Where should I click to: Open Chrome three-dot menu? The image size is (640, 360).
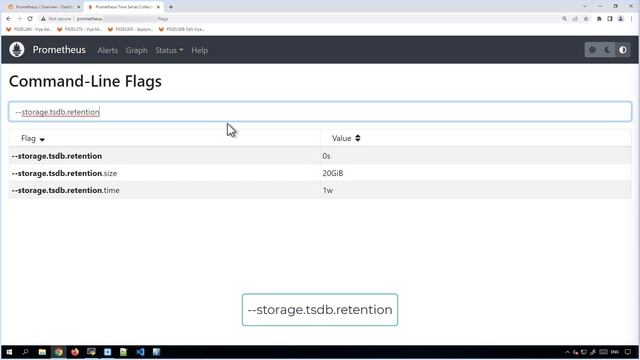click(x=631, y=19)
